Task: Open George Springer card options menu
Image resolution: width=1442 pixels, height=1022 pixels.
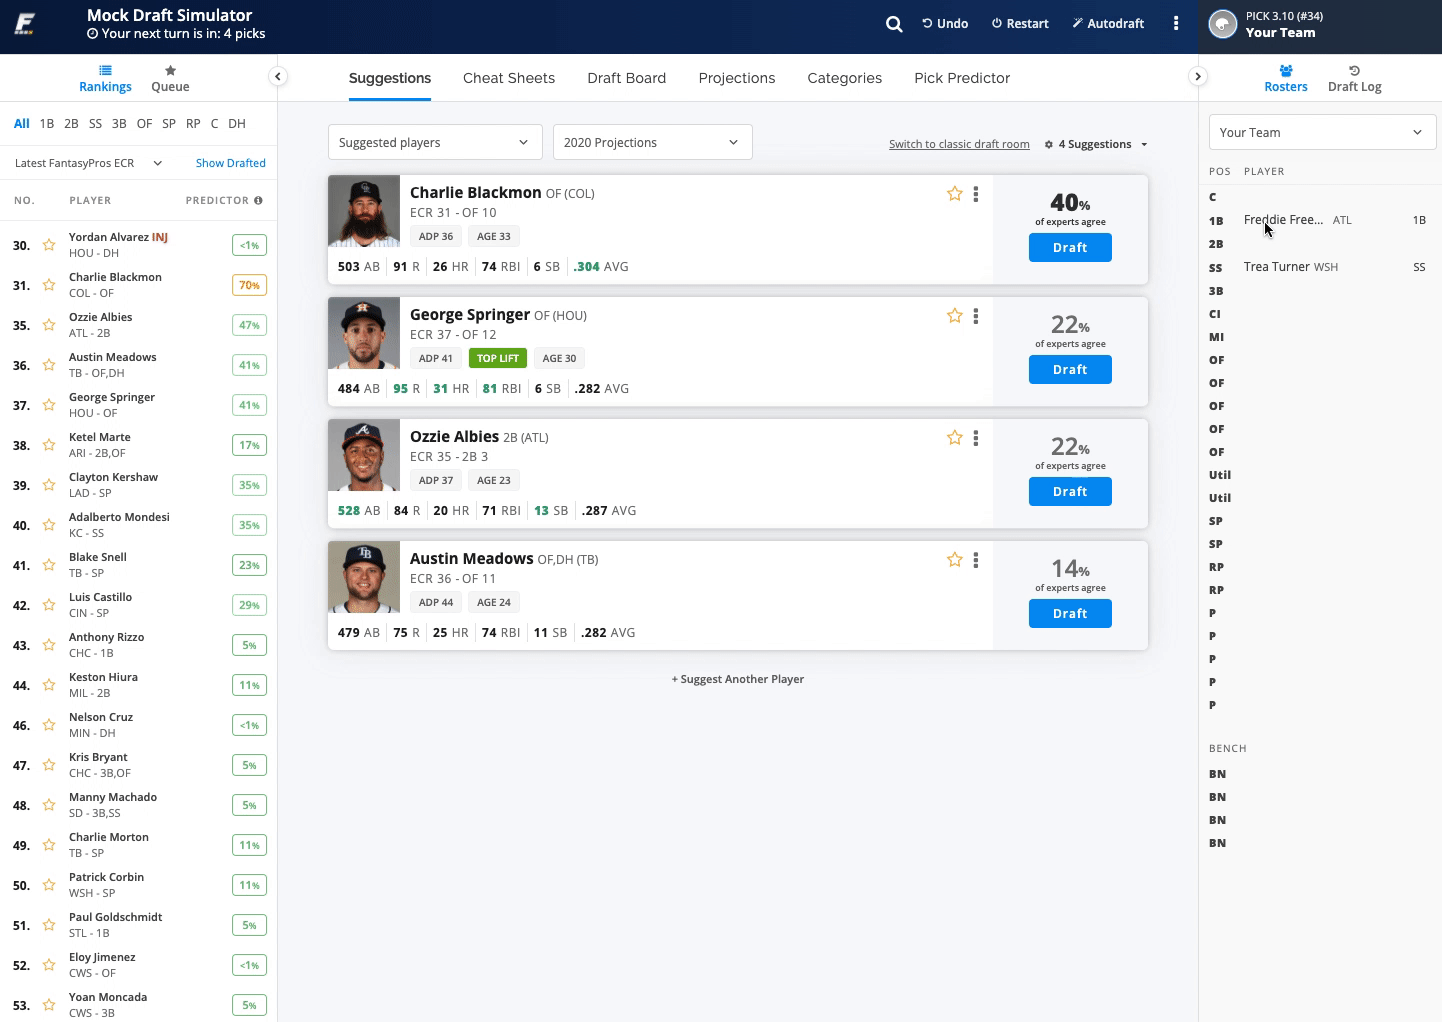Action: 976,316
